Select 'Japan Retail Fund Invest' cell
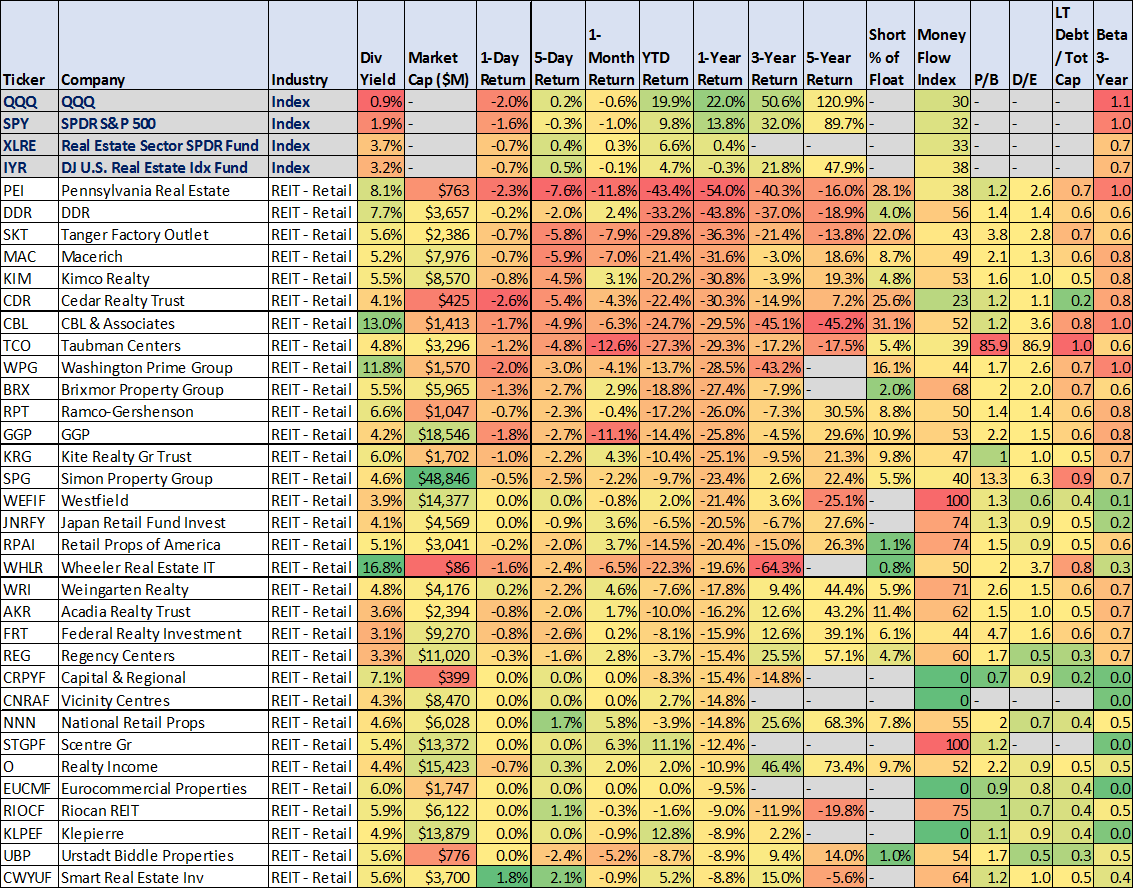The height and width of the screenshot is (889, 1134). tap(163, 523)
